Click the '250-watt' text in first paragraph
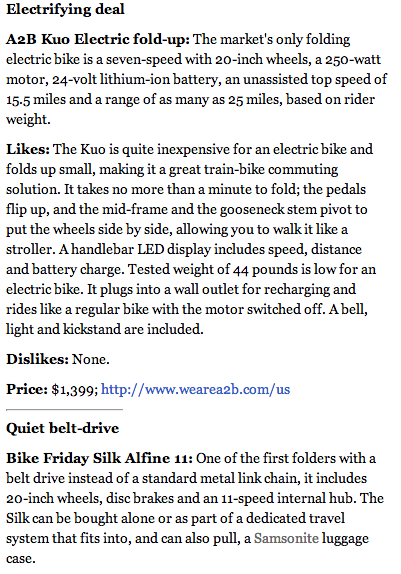The height and width of the screenshot is (574, 401). 353,60
